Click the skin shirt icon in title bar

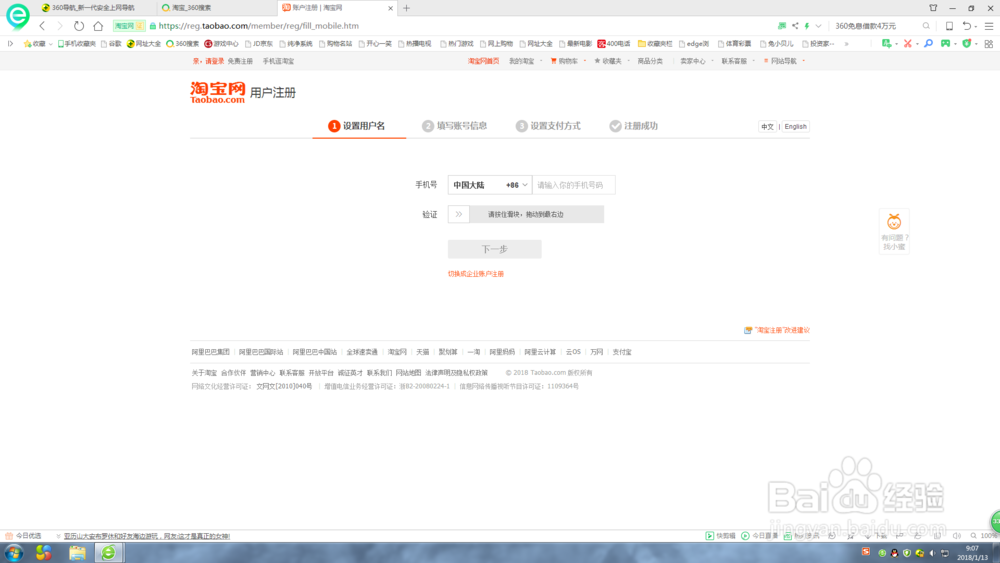[933, 8]
